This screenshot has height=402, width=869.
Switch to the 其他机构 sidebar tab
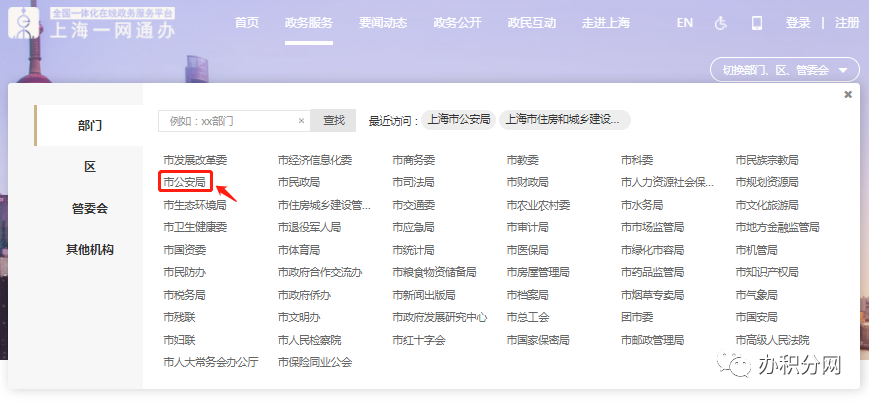(89, 249)
